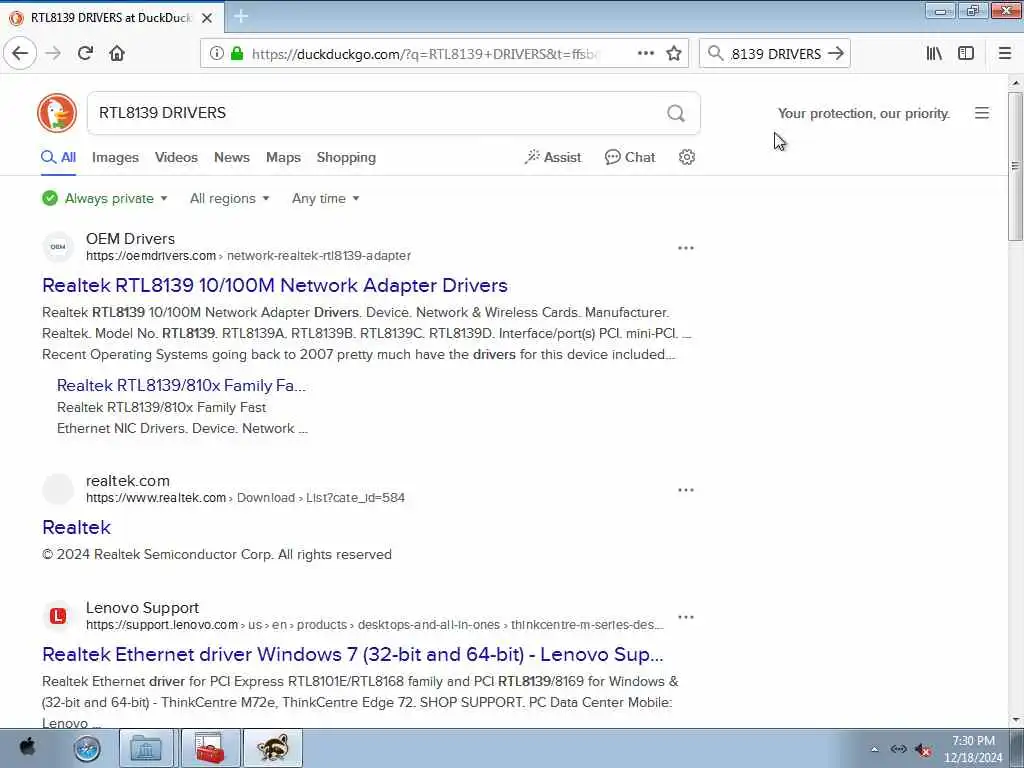Click the DuckDuckGo search magnifier button
Viewport: 1024px width, 768px height.
point(676,114)
